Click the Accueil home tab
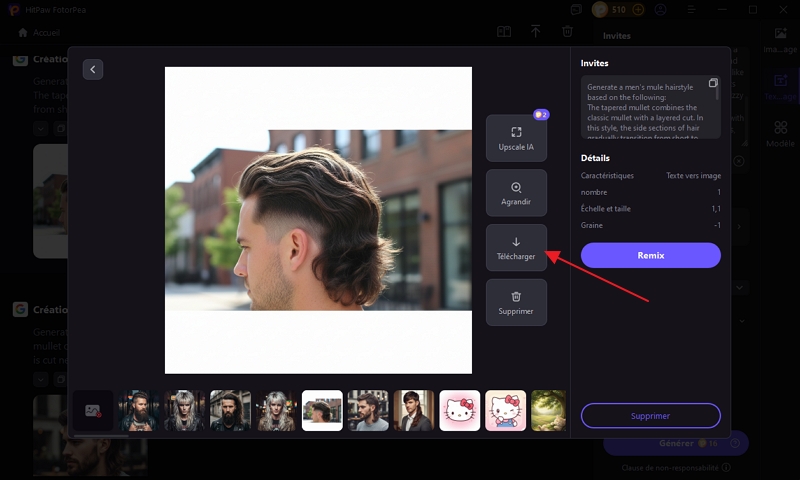The image size is (800, 480). point(39,32)
